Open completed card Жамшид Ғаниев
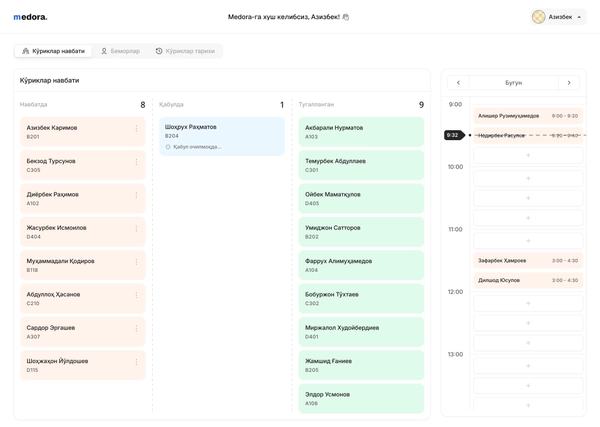Image resolution: width=600 pixels, height=427 pixels. [x=361, y=365]
